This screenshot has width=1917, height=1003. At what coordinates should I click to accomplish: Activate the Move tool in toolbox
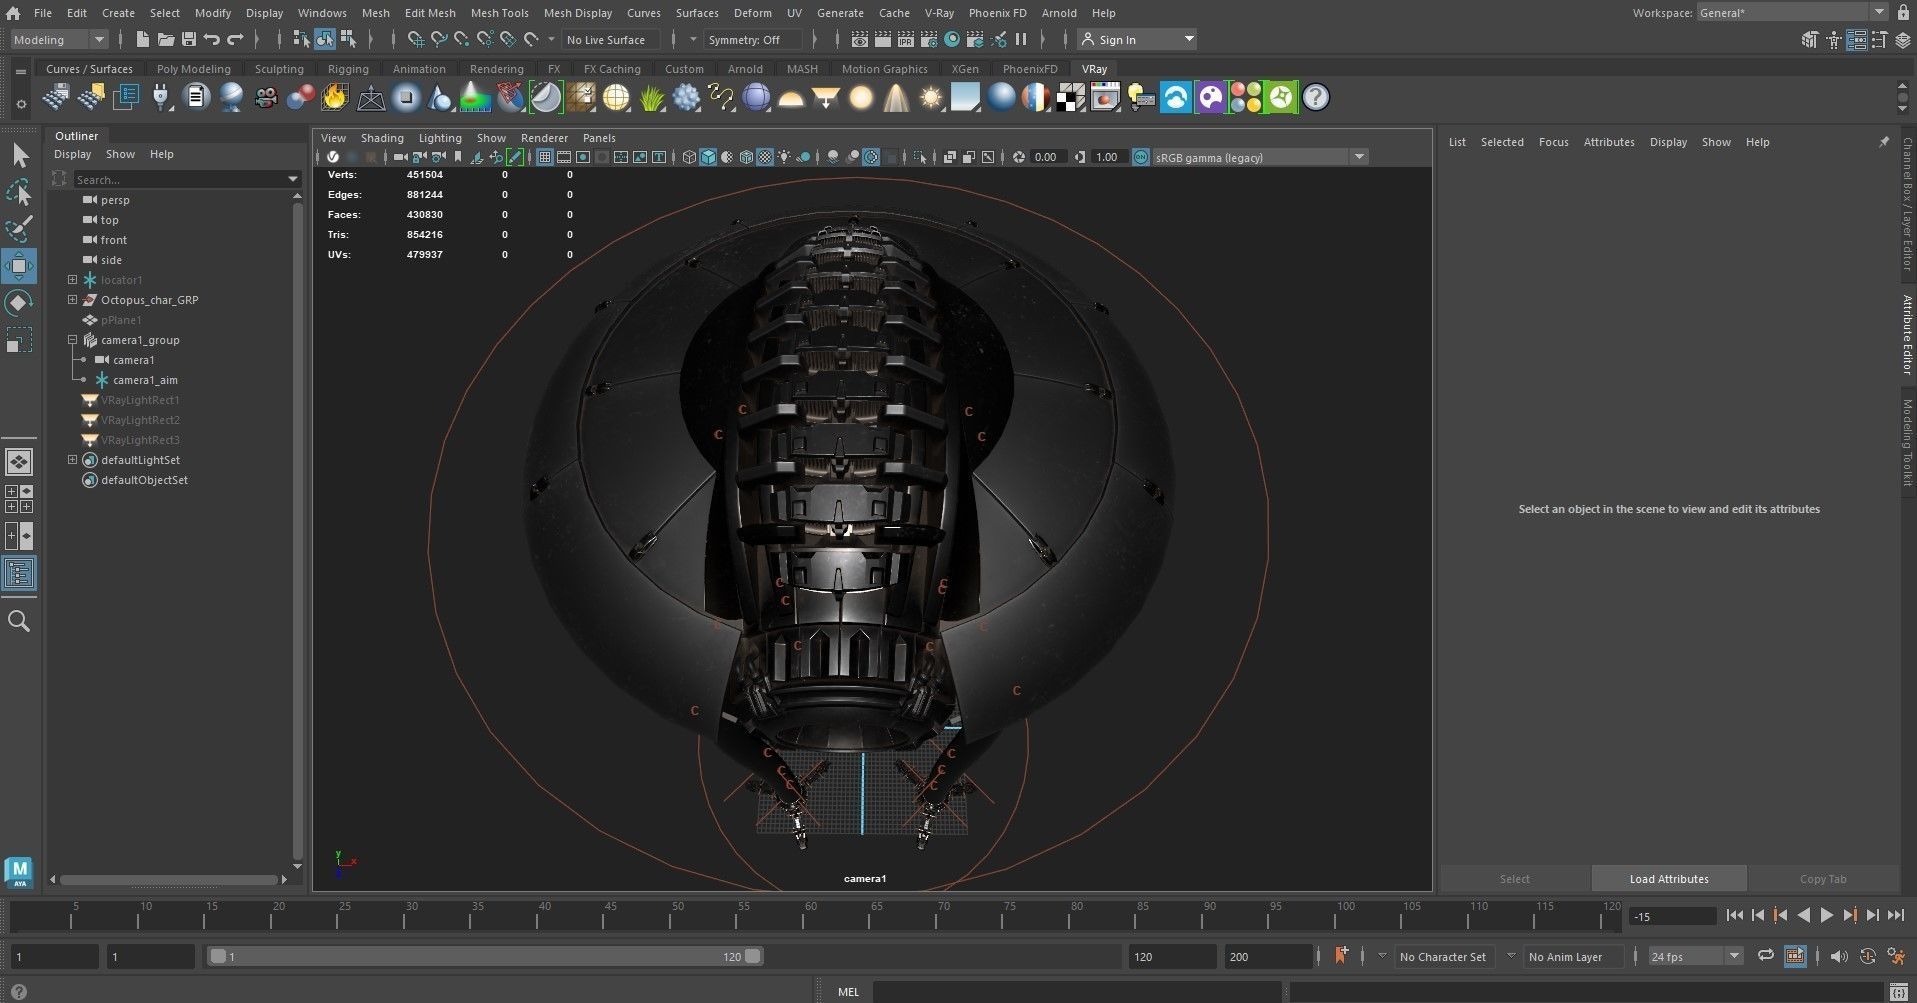(x=19, y=265)
